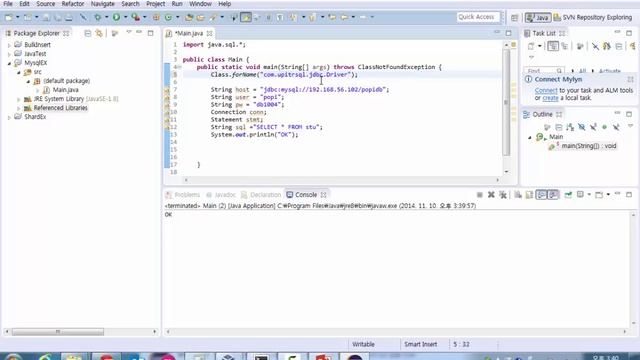Click the green Run button in toolbar
This screenshot has height=360, width=640.
pyautogui.click(x=116, y=17)
